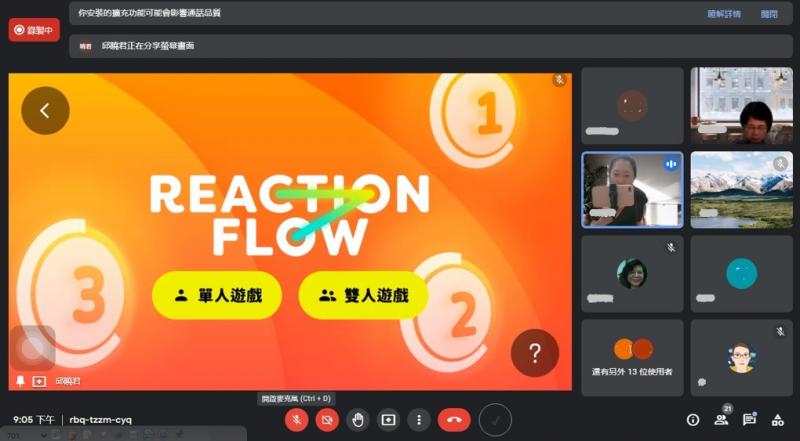The image size is (800, 441).
Task: Open the question mark help button
Action: click(535, 353)
